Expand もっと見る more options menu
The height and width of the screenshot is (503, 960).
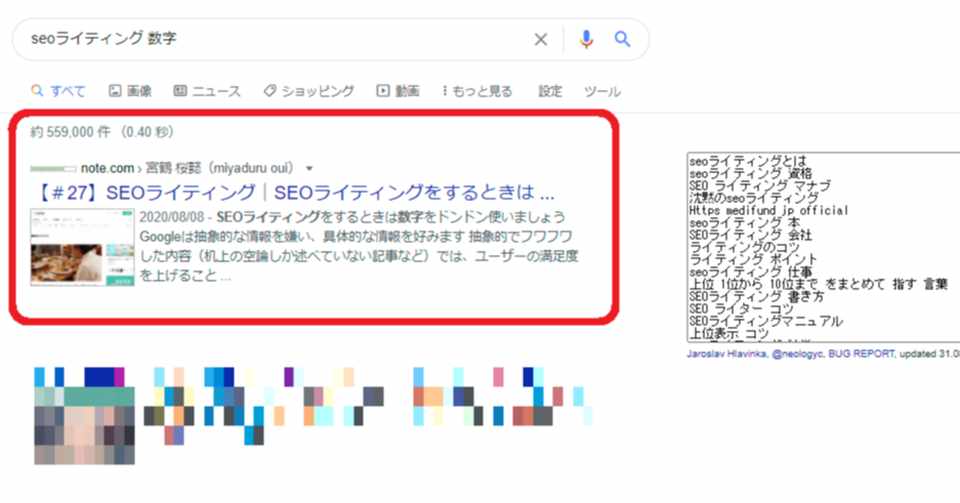coord(477,91)
